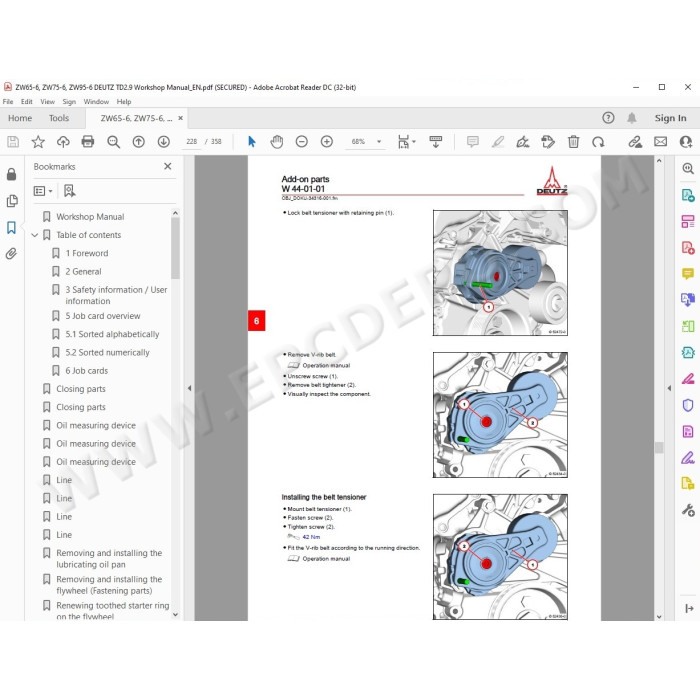Zoom in with plus button
Viewport: 700px width, 700px height.
[x=327, y=142]
